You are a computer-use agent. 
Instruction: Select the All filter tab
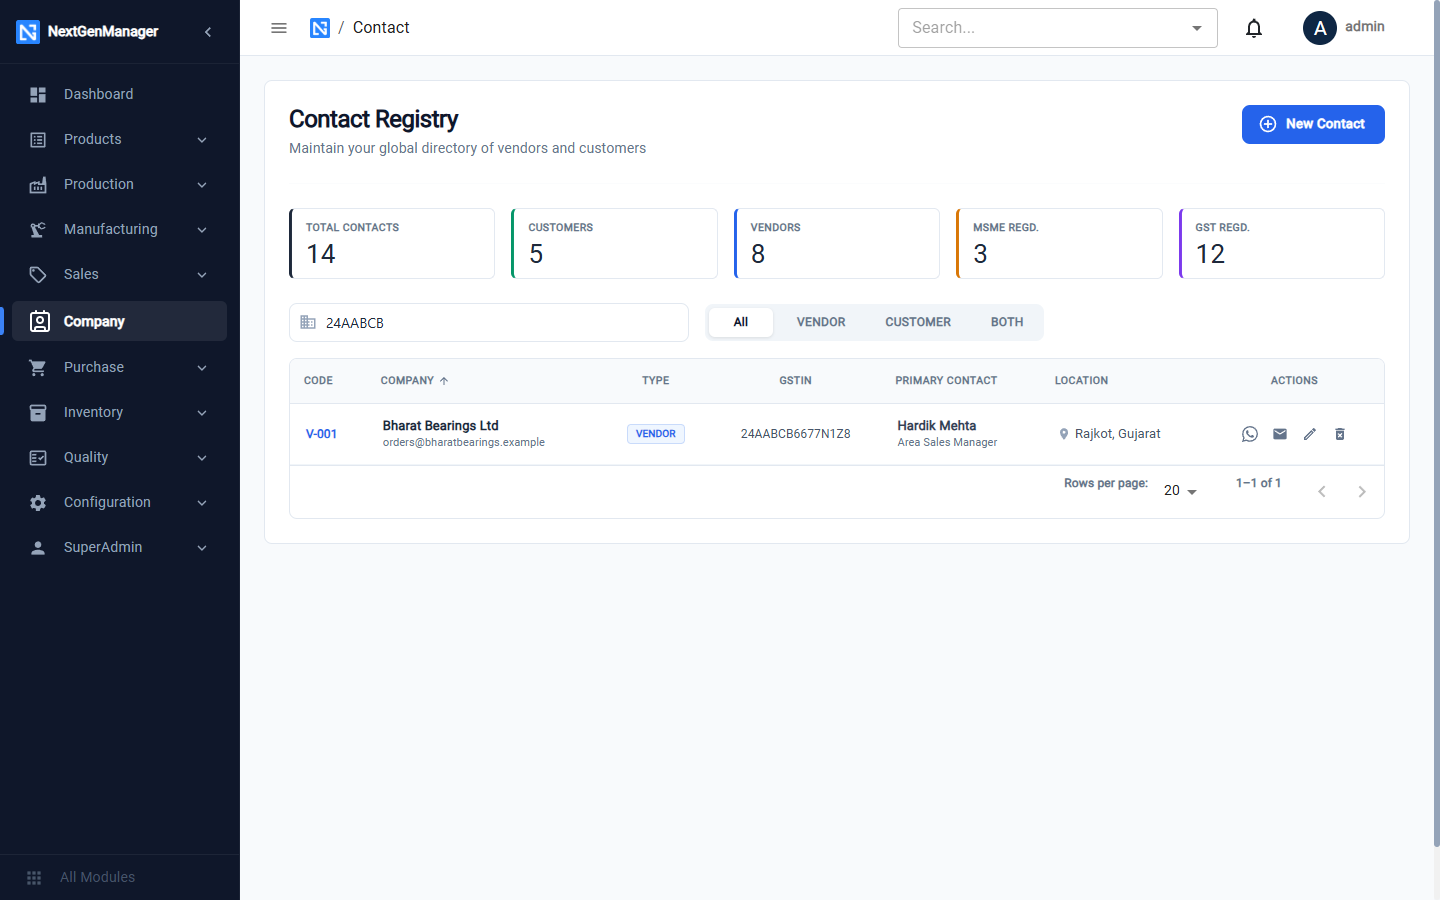coord(741,322)
